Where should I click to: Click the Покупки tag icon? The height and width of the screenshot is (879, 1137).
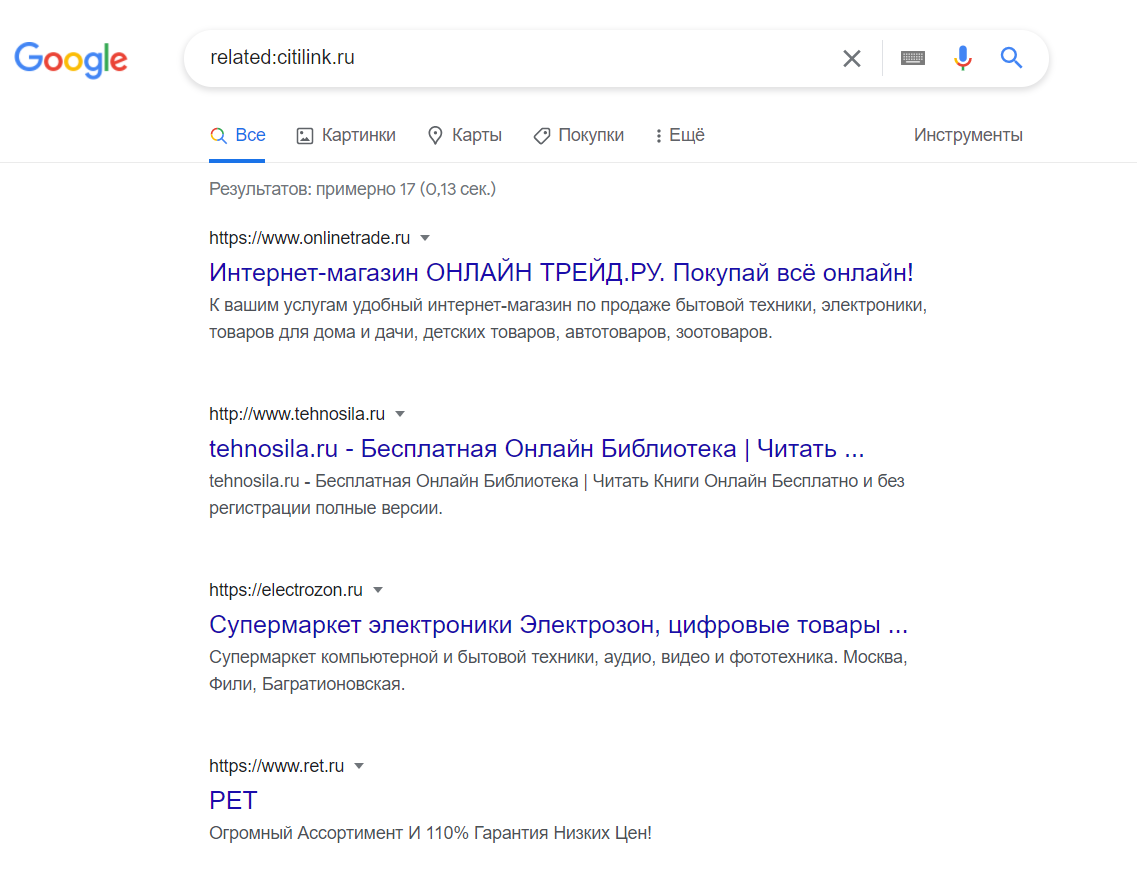tap(542, 136)
